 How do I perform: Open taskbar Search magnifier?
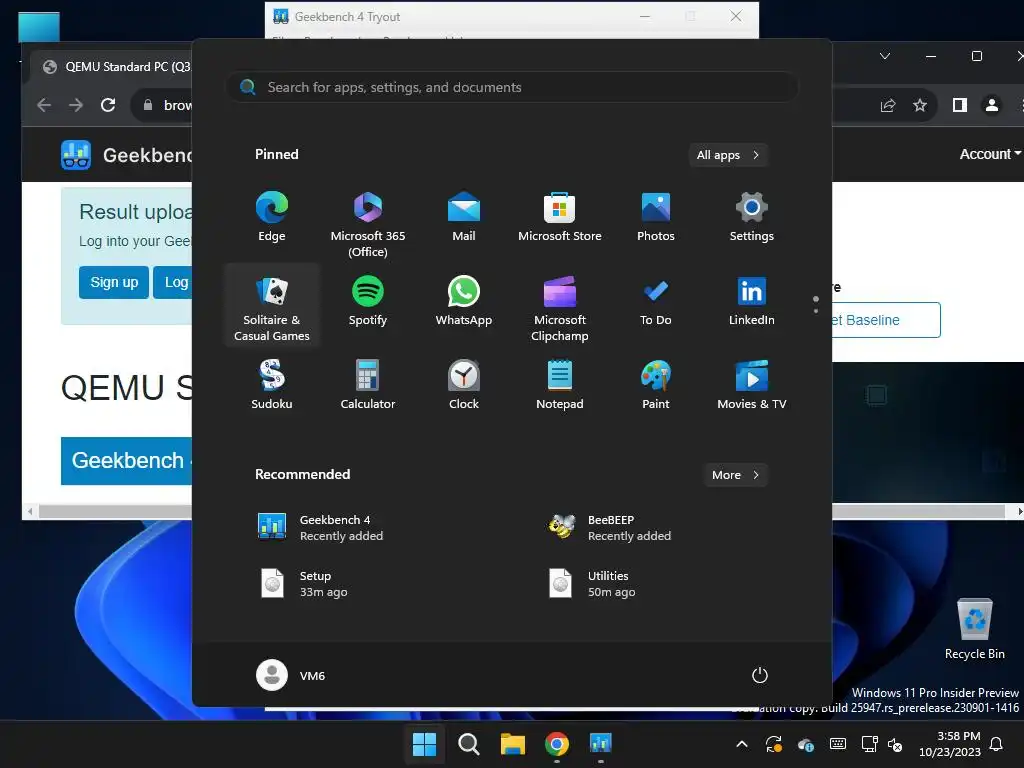[468, 743]
